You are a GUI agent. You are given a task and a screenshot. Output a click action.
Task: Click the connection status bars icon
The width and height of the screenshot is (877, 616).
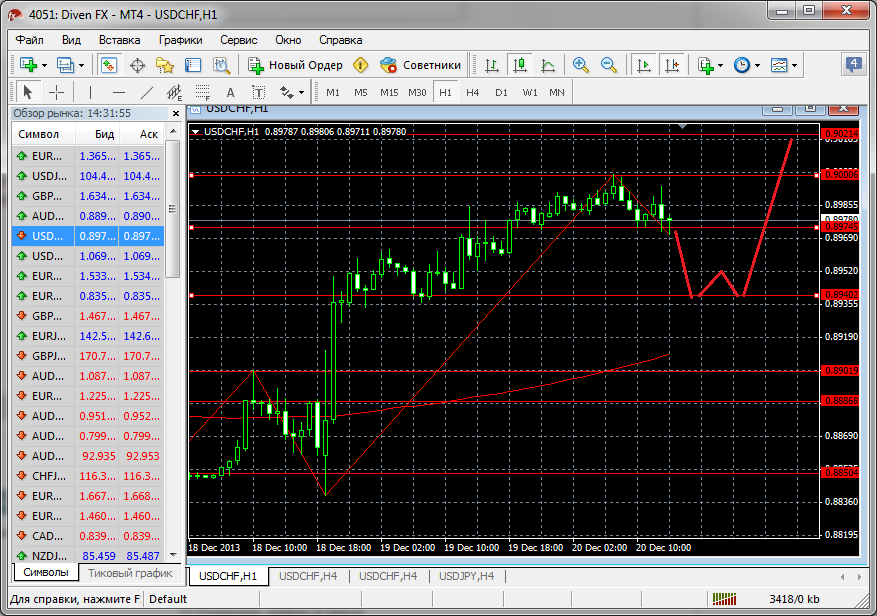pos(724,599)
